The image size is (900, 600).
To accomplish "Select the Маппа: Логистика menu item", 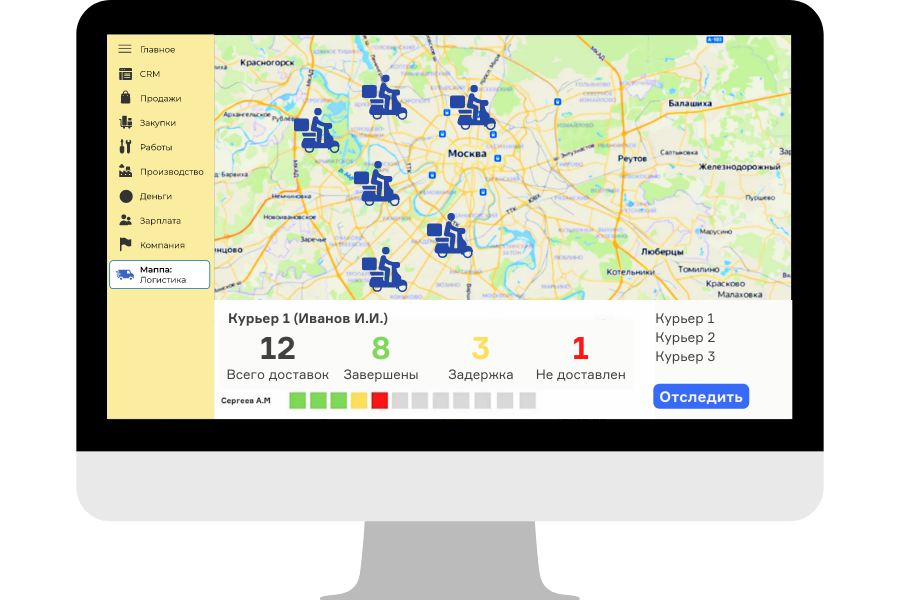I will (x=160, y=274).
